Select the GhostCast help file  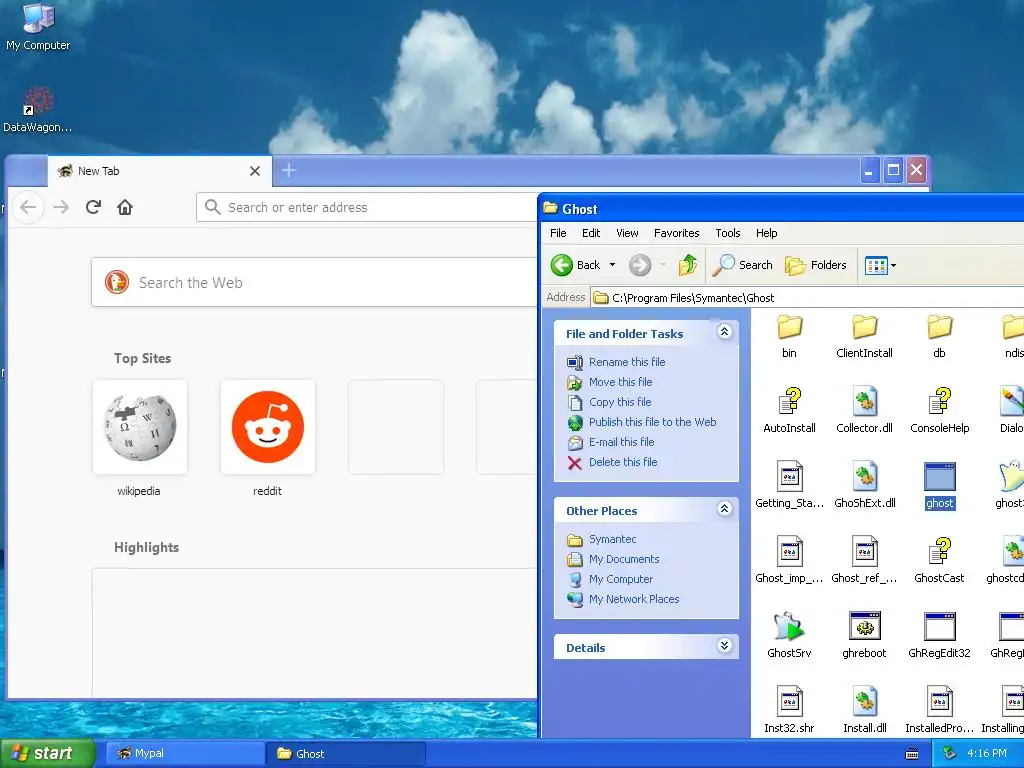(x=940, y=560)
